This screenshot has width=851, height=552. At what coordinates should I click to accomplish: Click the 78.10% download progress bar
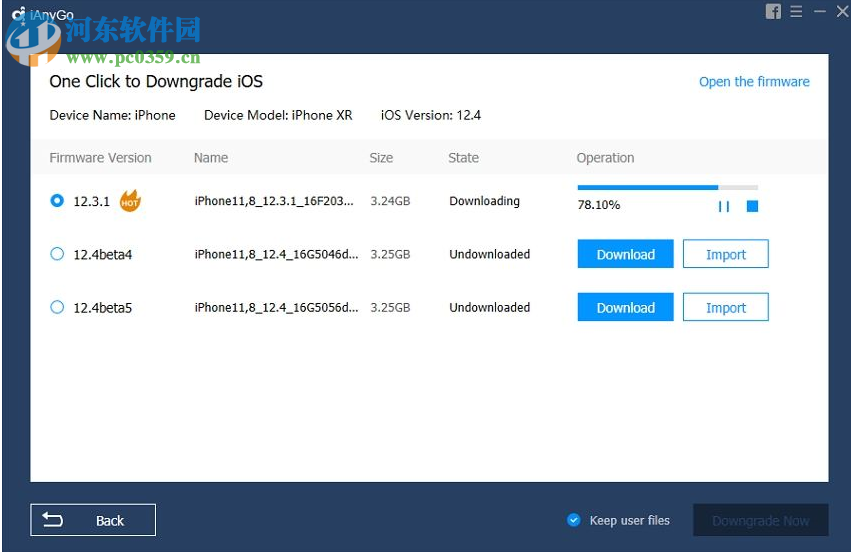coord(668,187)
